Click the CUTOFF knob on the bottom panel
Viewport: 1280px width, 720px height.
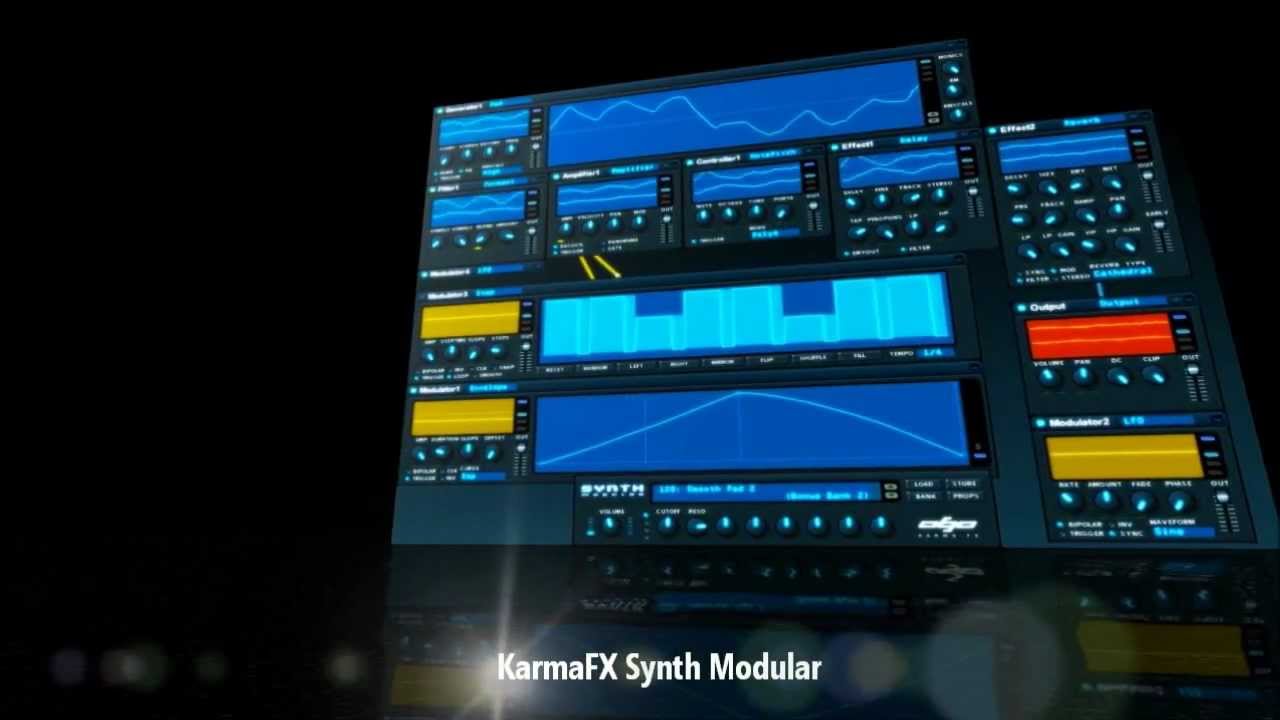[x=667, y=523]
